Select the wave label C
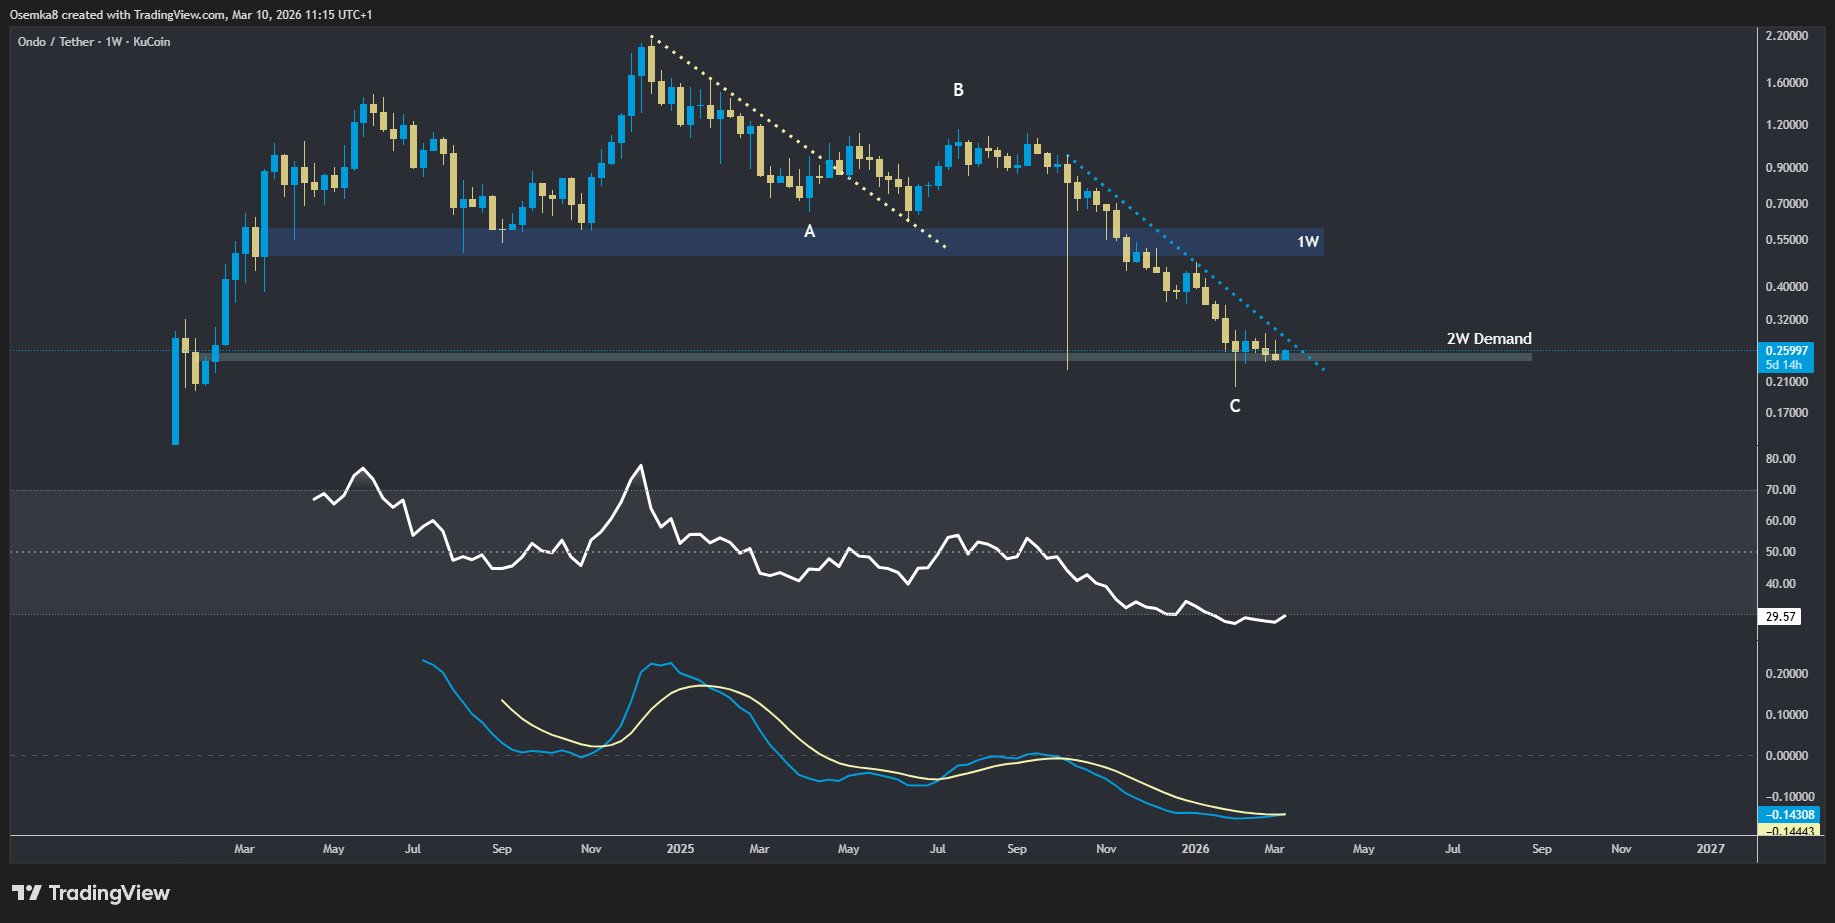This screenshot has width=1835, height=923. point(1235,406)
